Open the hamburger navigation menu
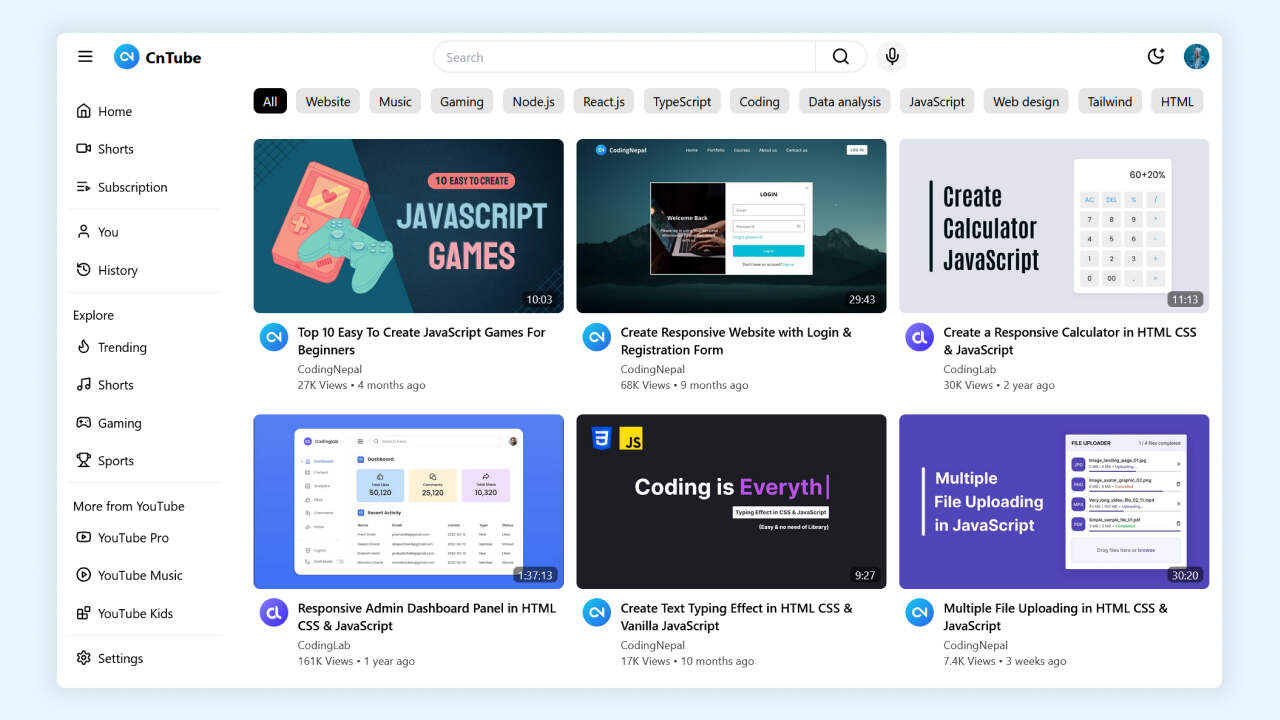Viewport: 1280px width, 720px height. click(85, 57)
